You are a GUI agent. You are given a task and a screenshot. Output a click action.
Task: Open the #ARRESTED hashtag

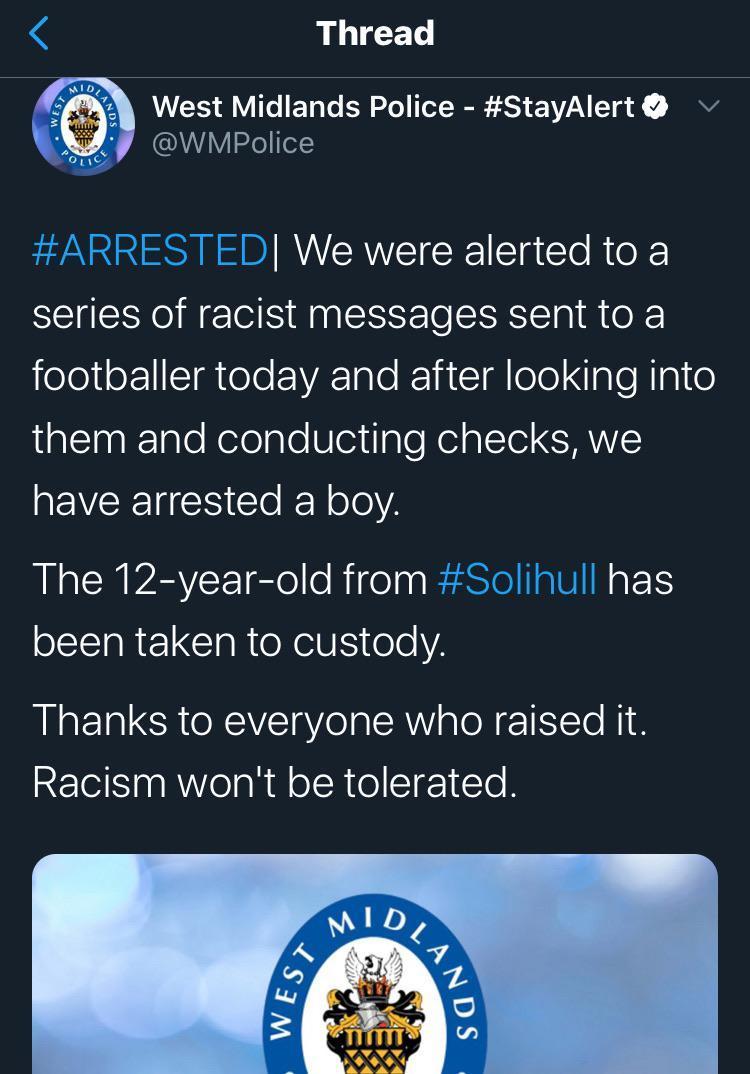click(150, 250)
